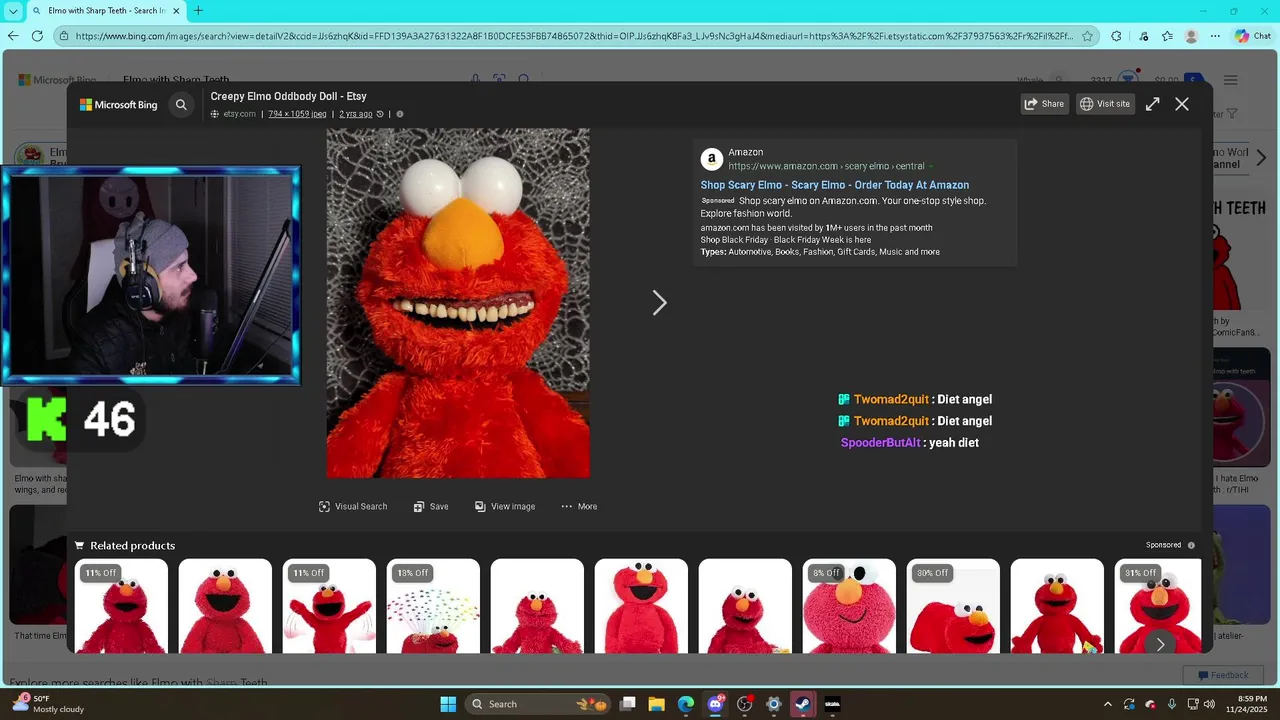The height and width of the screenshot is (720, 1280).
Task: Open the Visit site button
Action: pos(1105,104)
